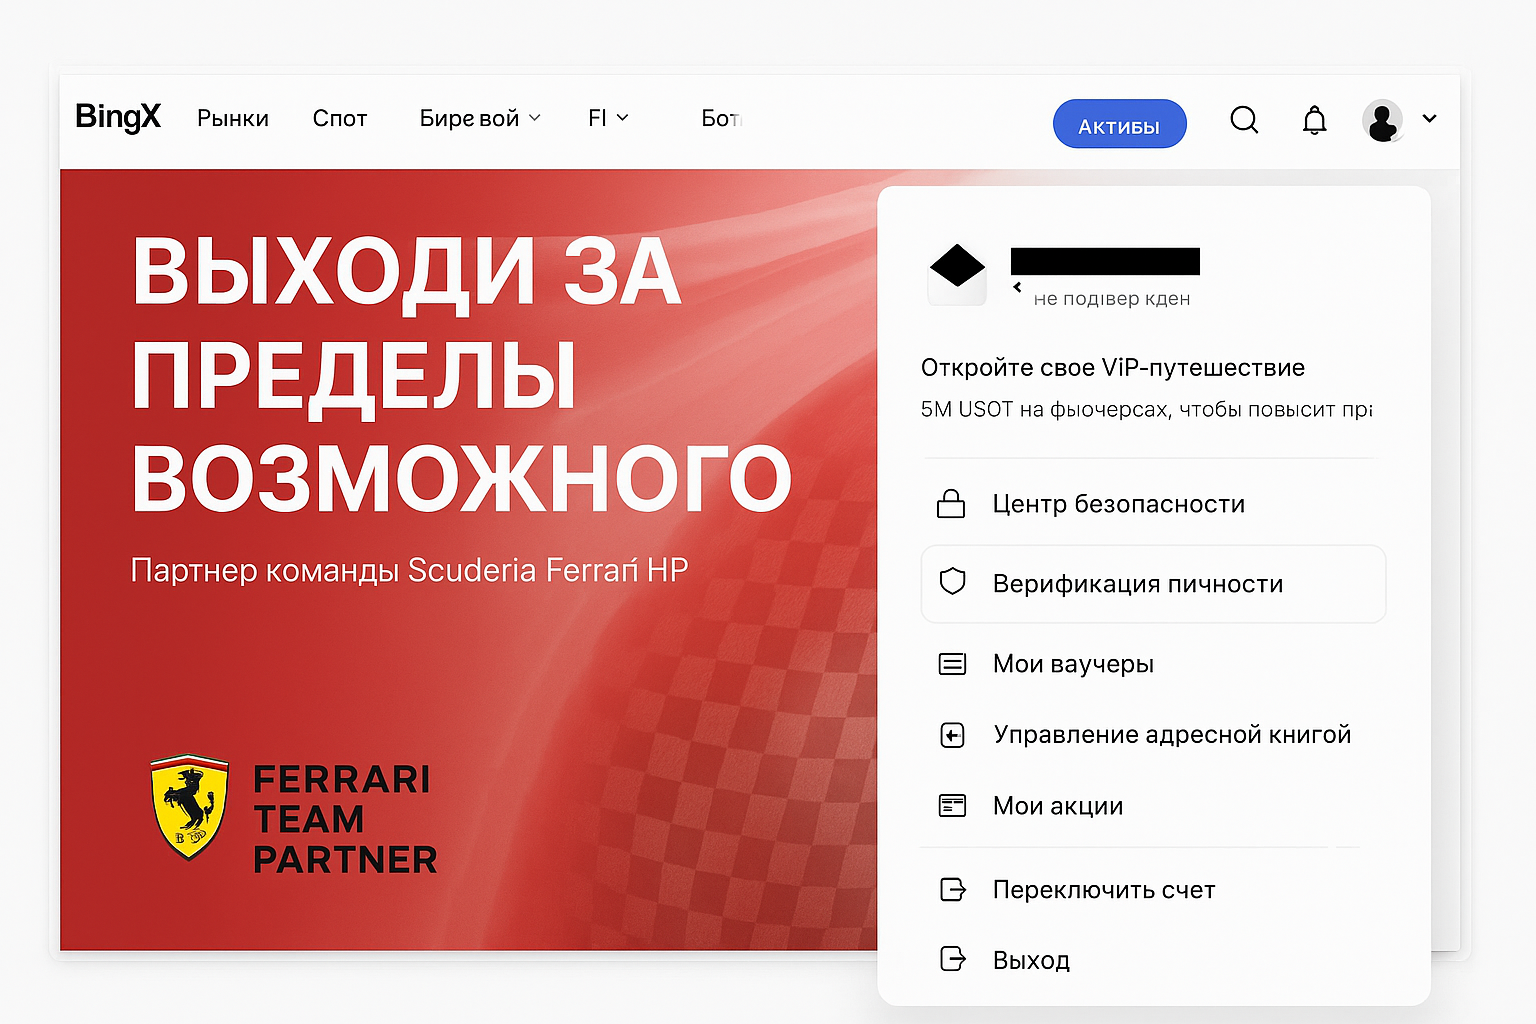Click the diamond user avatar in panel
This screenshot has width=1536, height=1024.
(x=957, y=272)
